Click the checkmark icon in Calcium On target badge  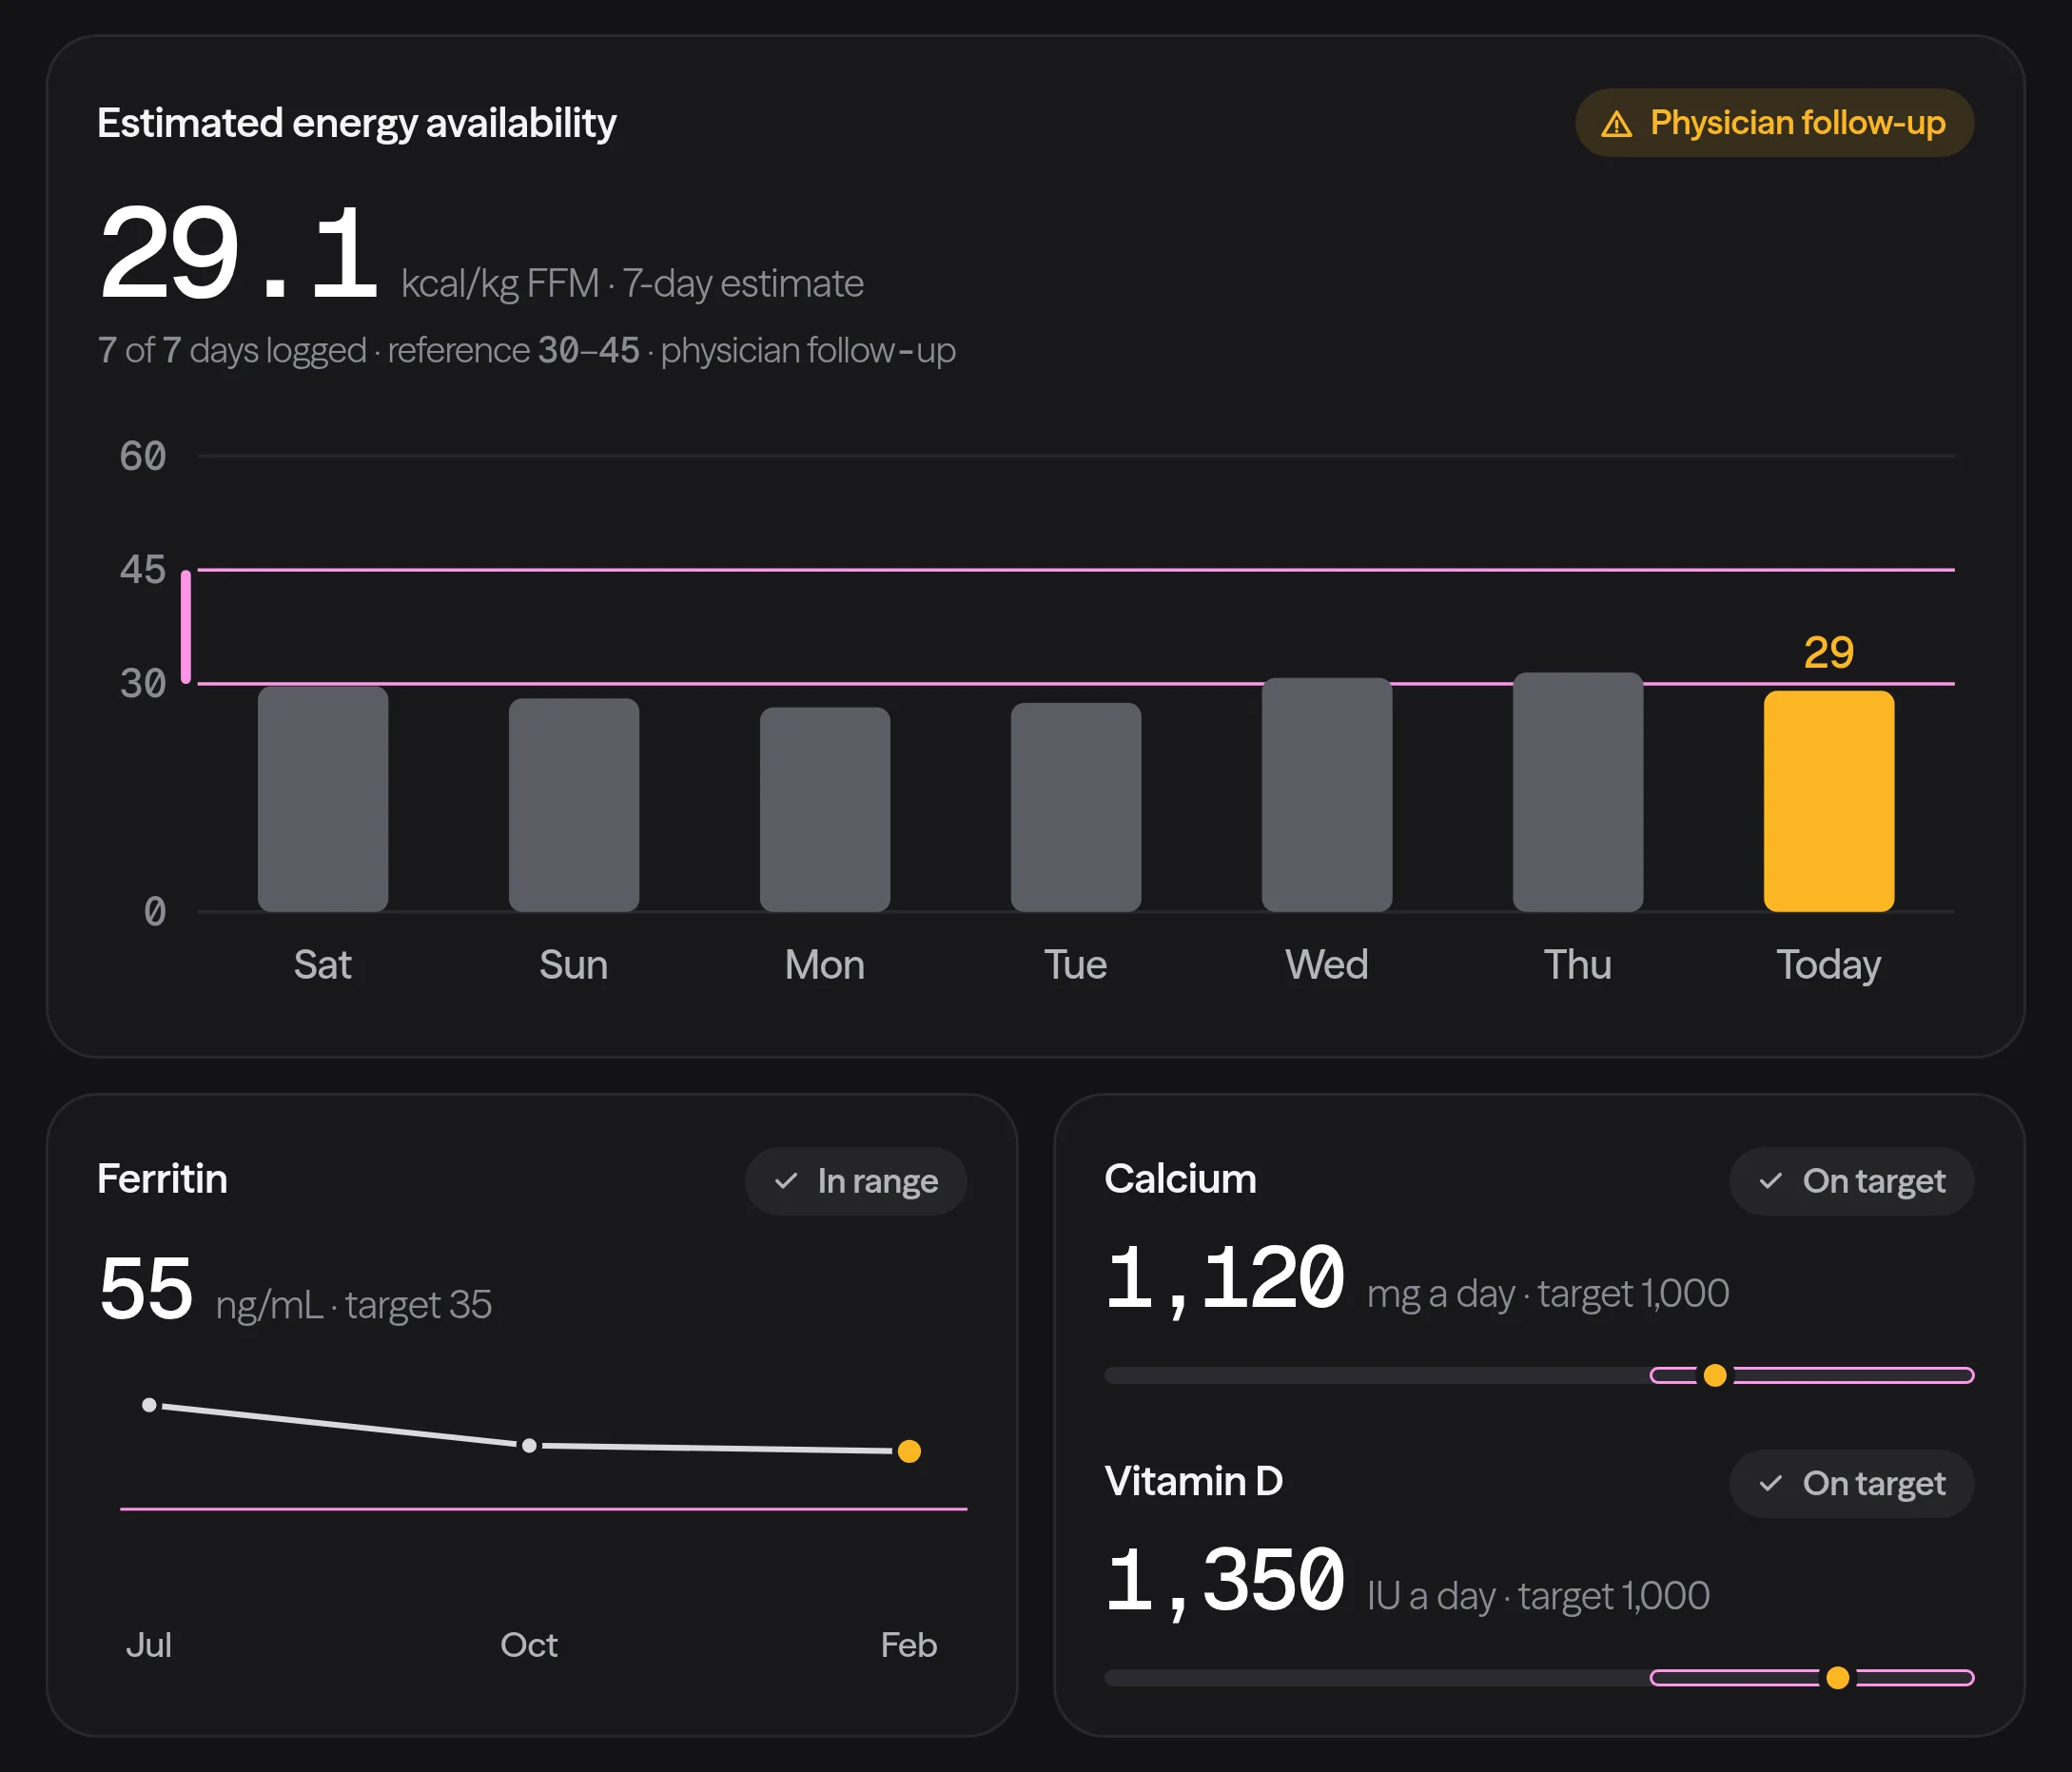coord(1771,1181)
